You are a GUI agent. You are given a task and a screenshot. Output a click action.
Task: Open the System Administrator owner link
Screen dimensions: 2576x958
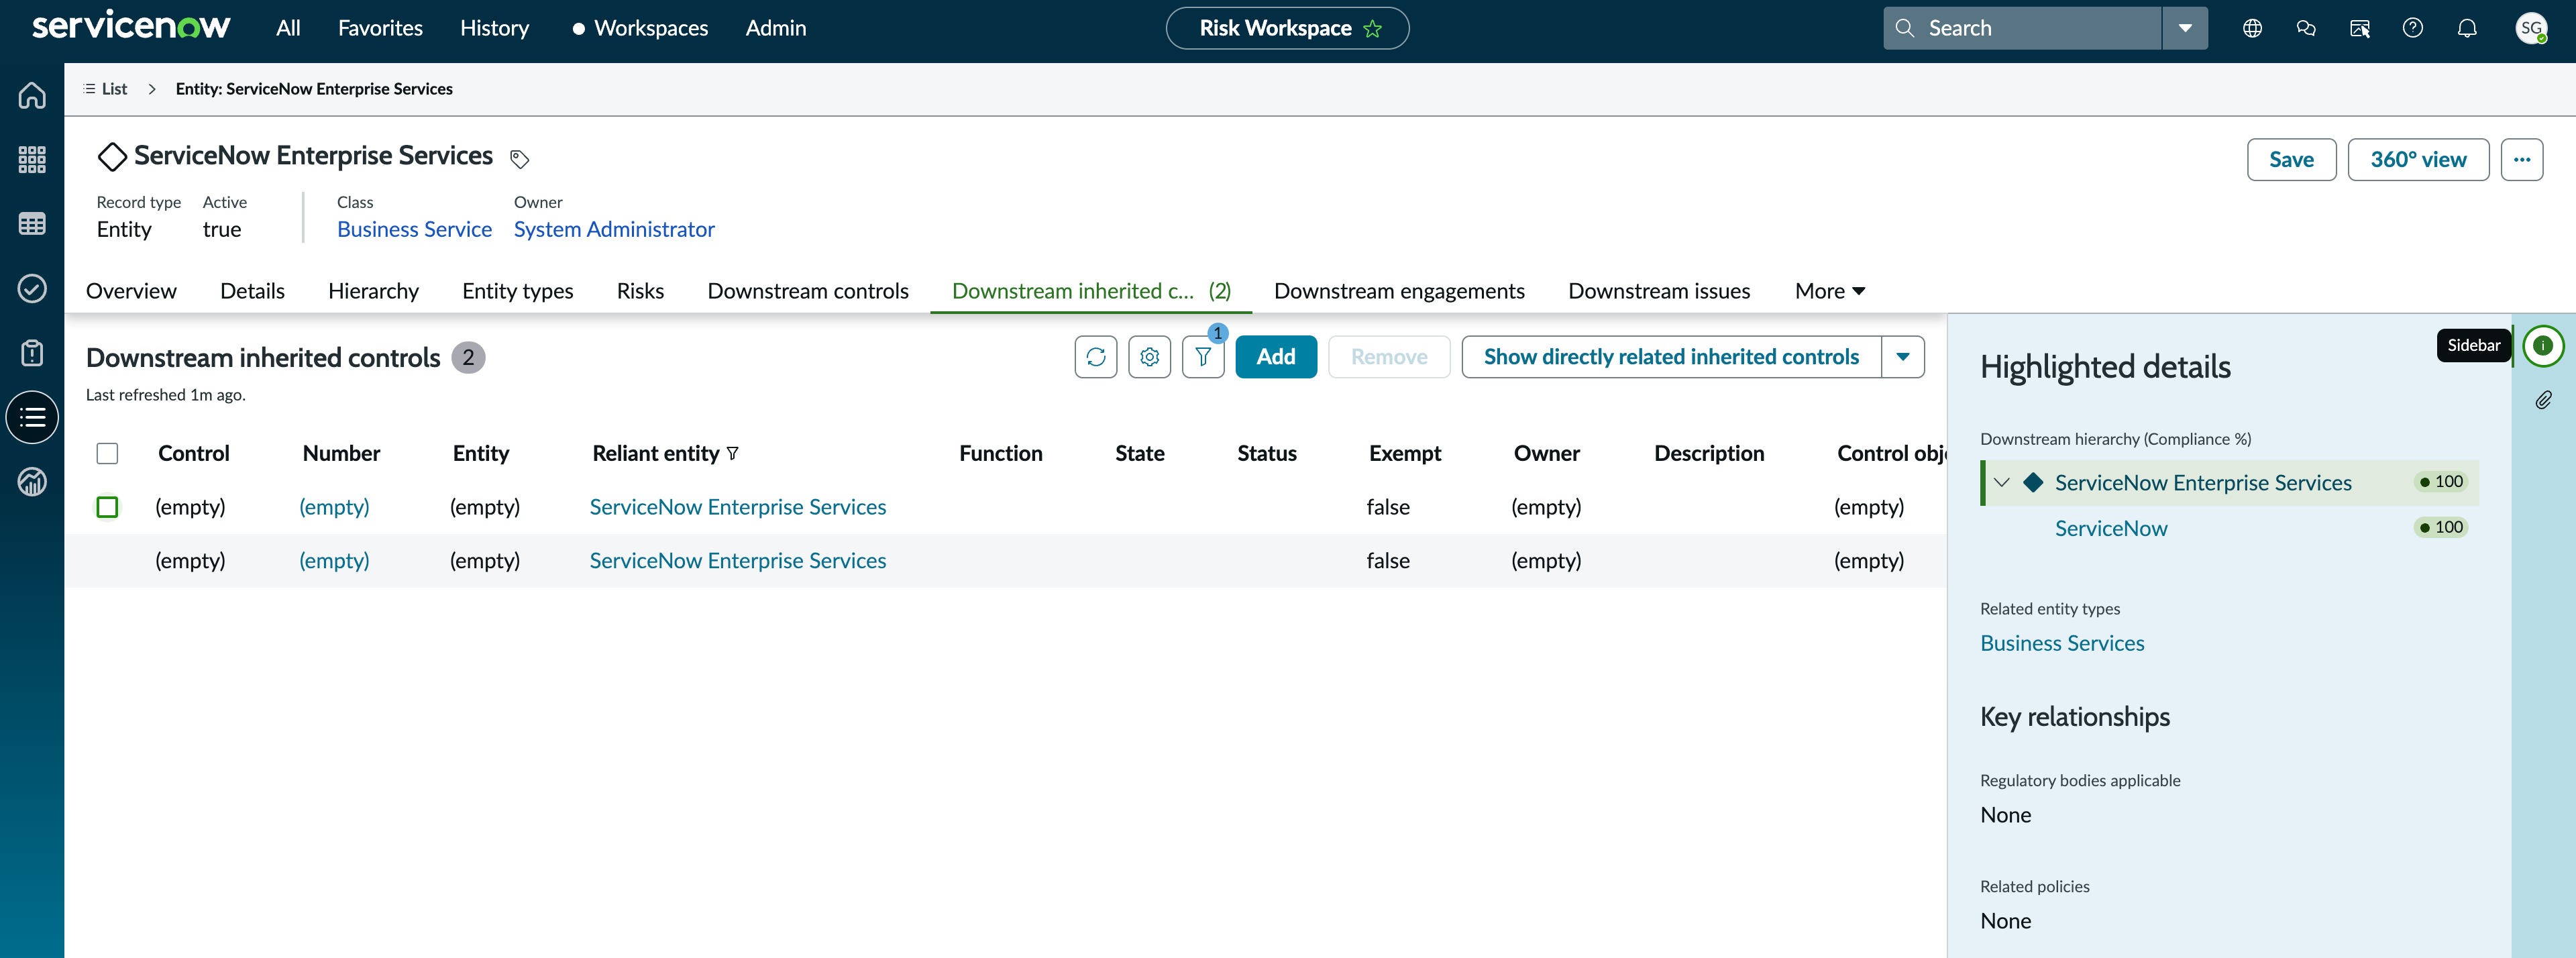(614, 230)
